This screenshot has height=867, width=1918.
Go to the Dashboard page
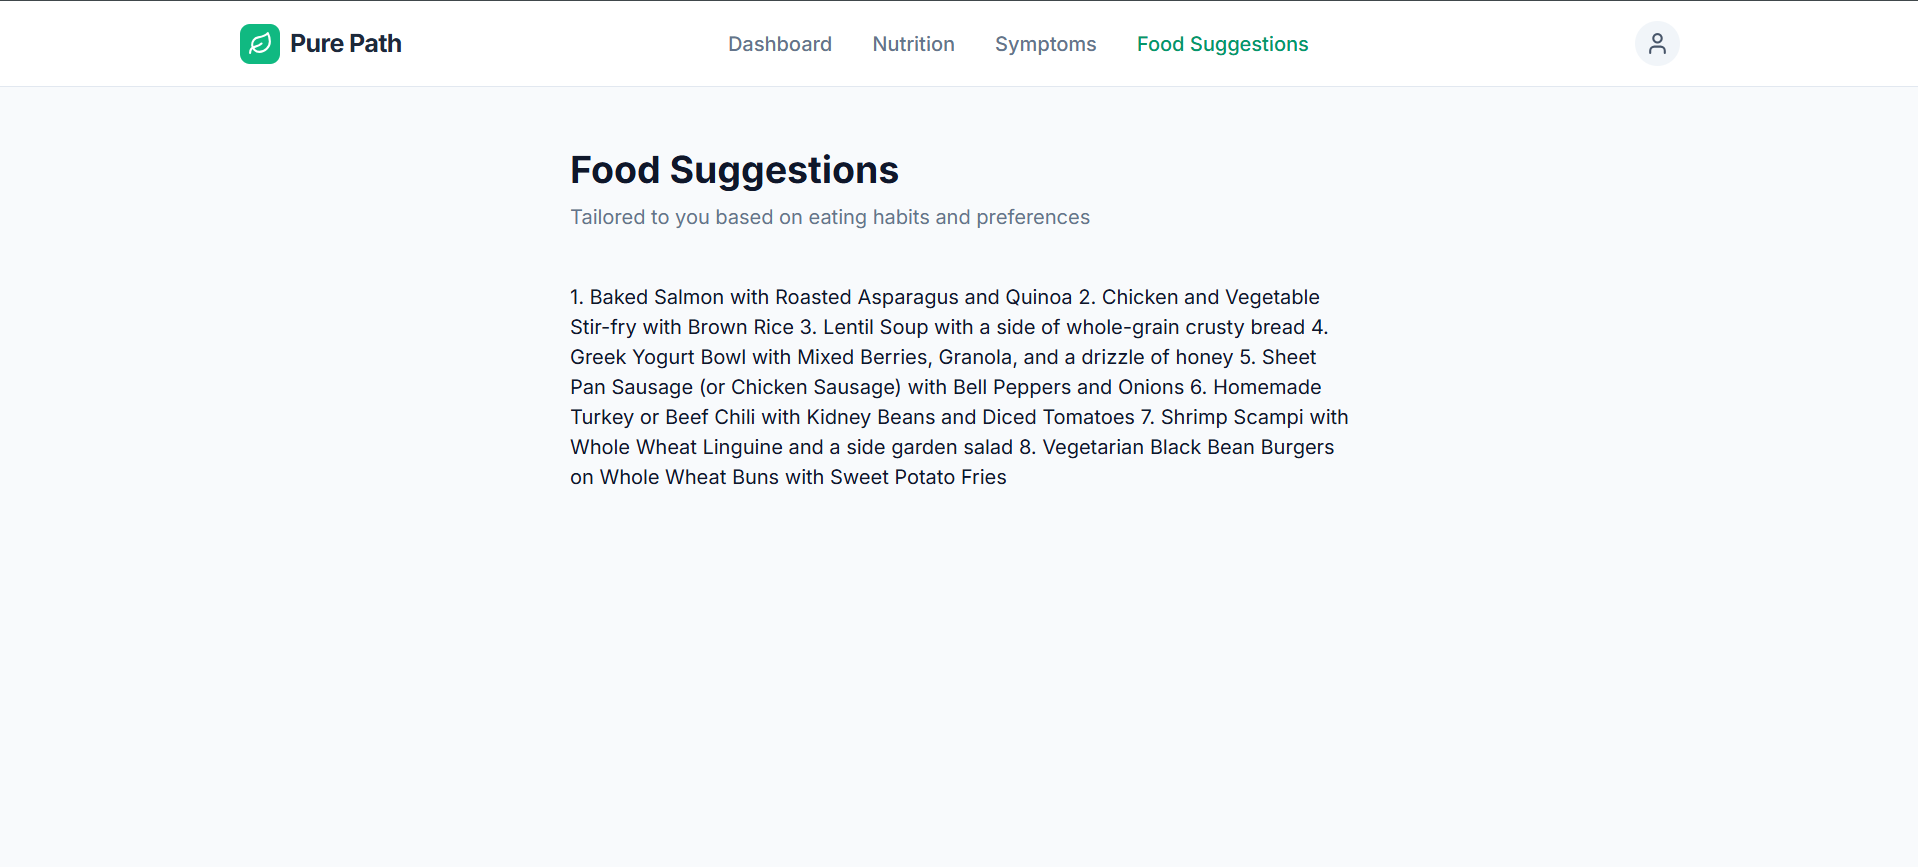[780, 44]
